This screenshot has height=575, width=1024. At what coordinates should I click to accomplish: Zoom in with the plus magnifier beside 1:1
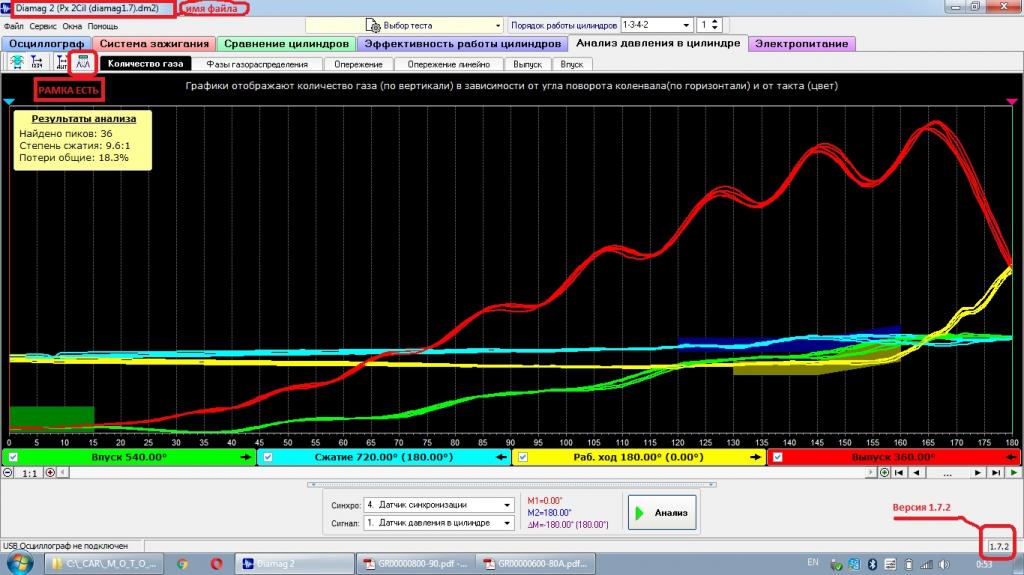50,472
